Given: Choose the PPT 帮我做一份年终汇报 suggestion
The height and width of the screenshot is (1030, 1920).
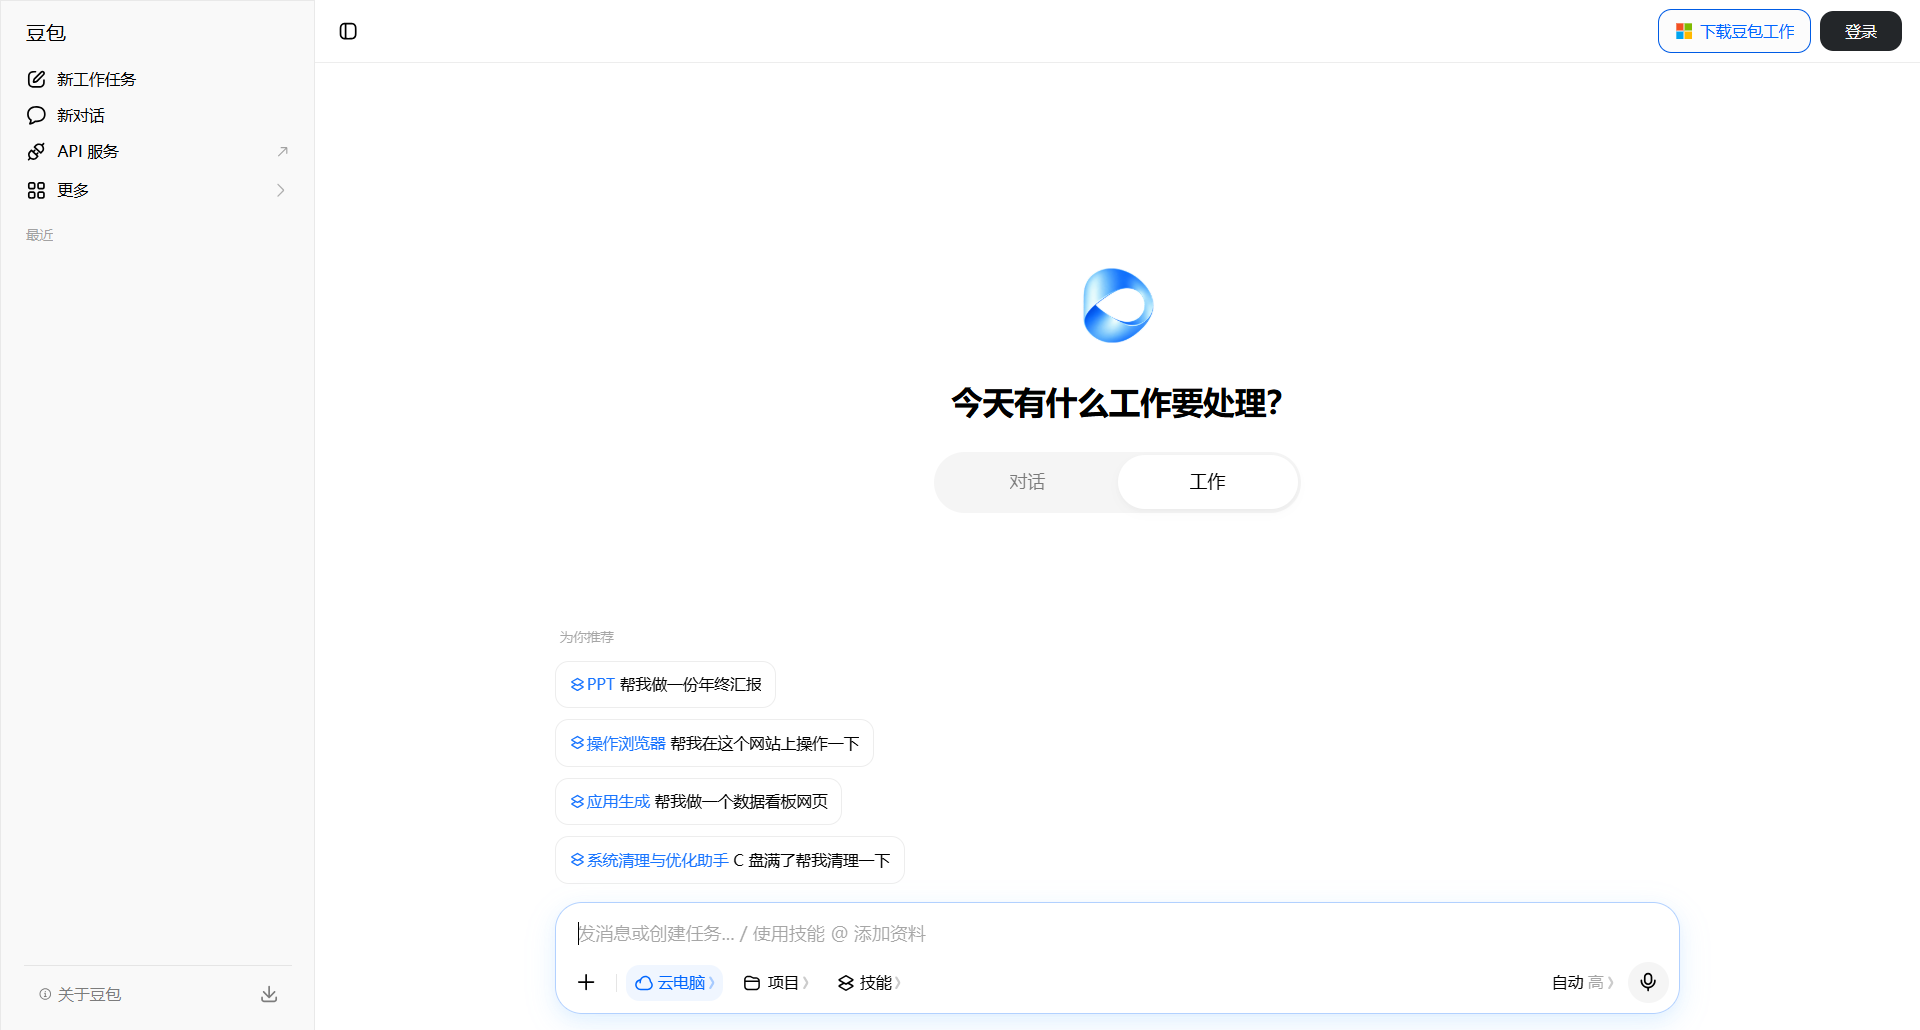Looking at the screenshot, I should [665, 685].
